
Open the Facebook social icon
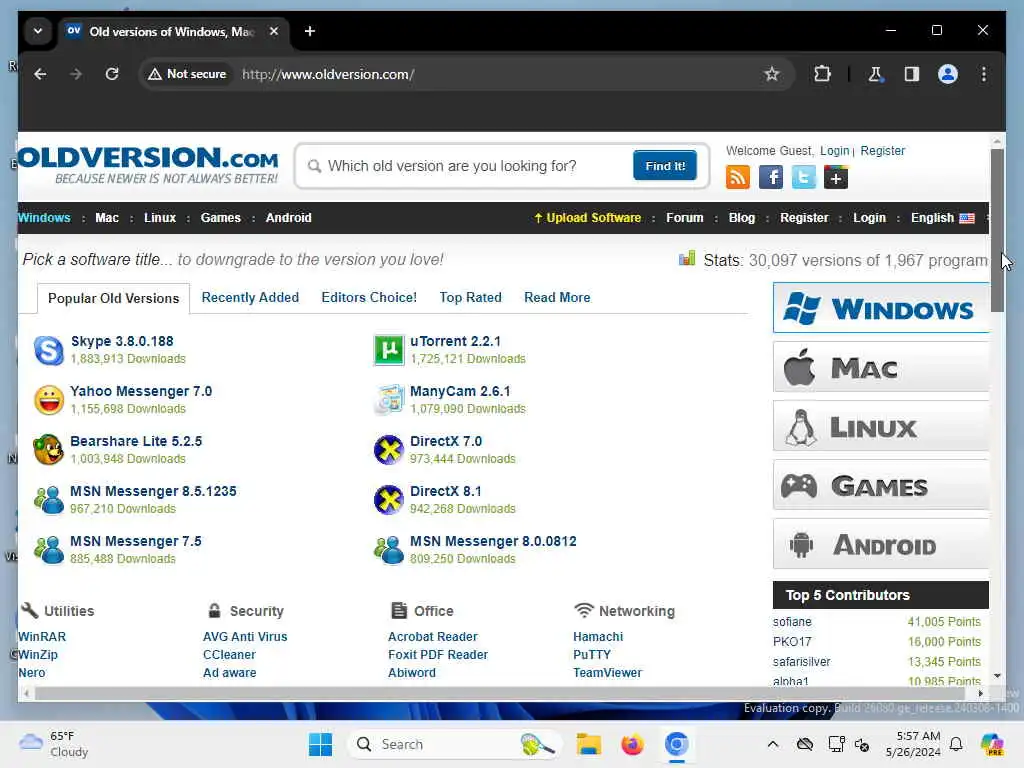pos(771,177)
